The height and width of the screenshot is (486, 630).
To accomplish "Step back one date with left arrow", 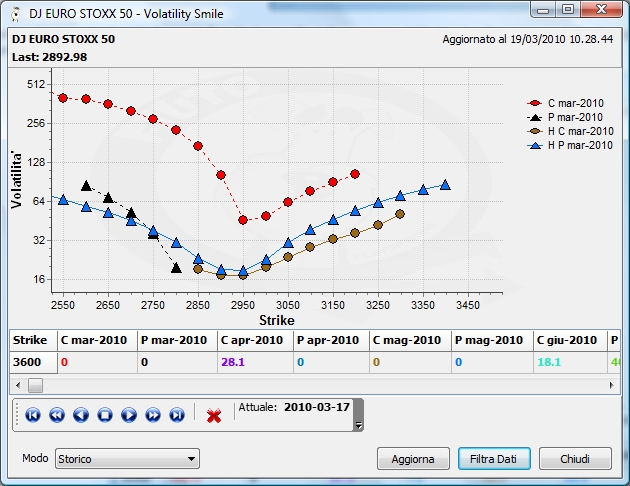I will [81, 415].
